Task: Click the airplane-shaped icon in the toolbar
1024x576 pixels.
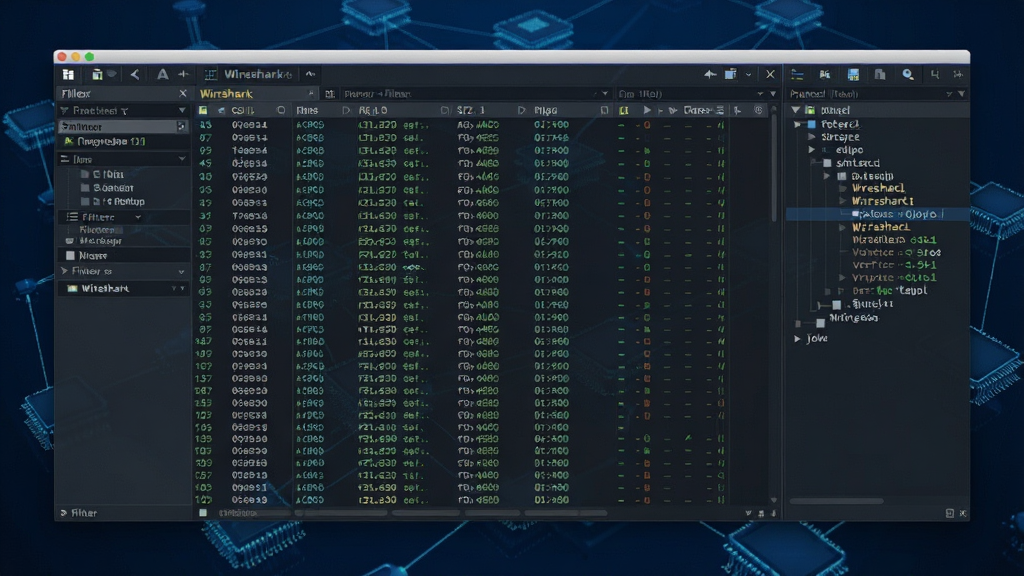Action: click(x=710, y=74)
